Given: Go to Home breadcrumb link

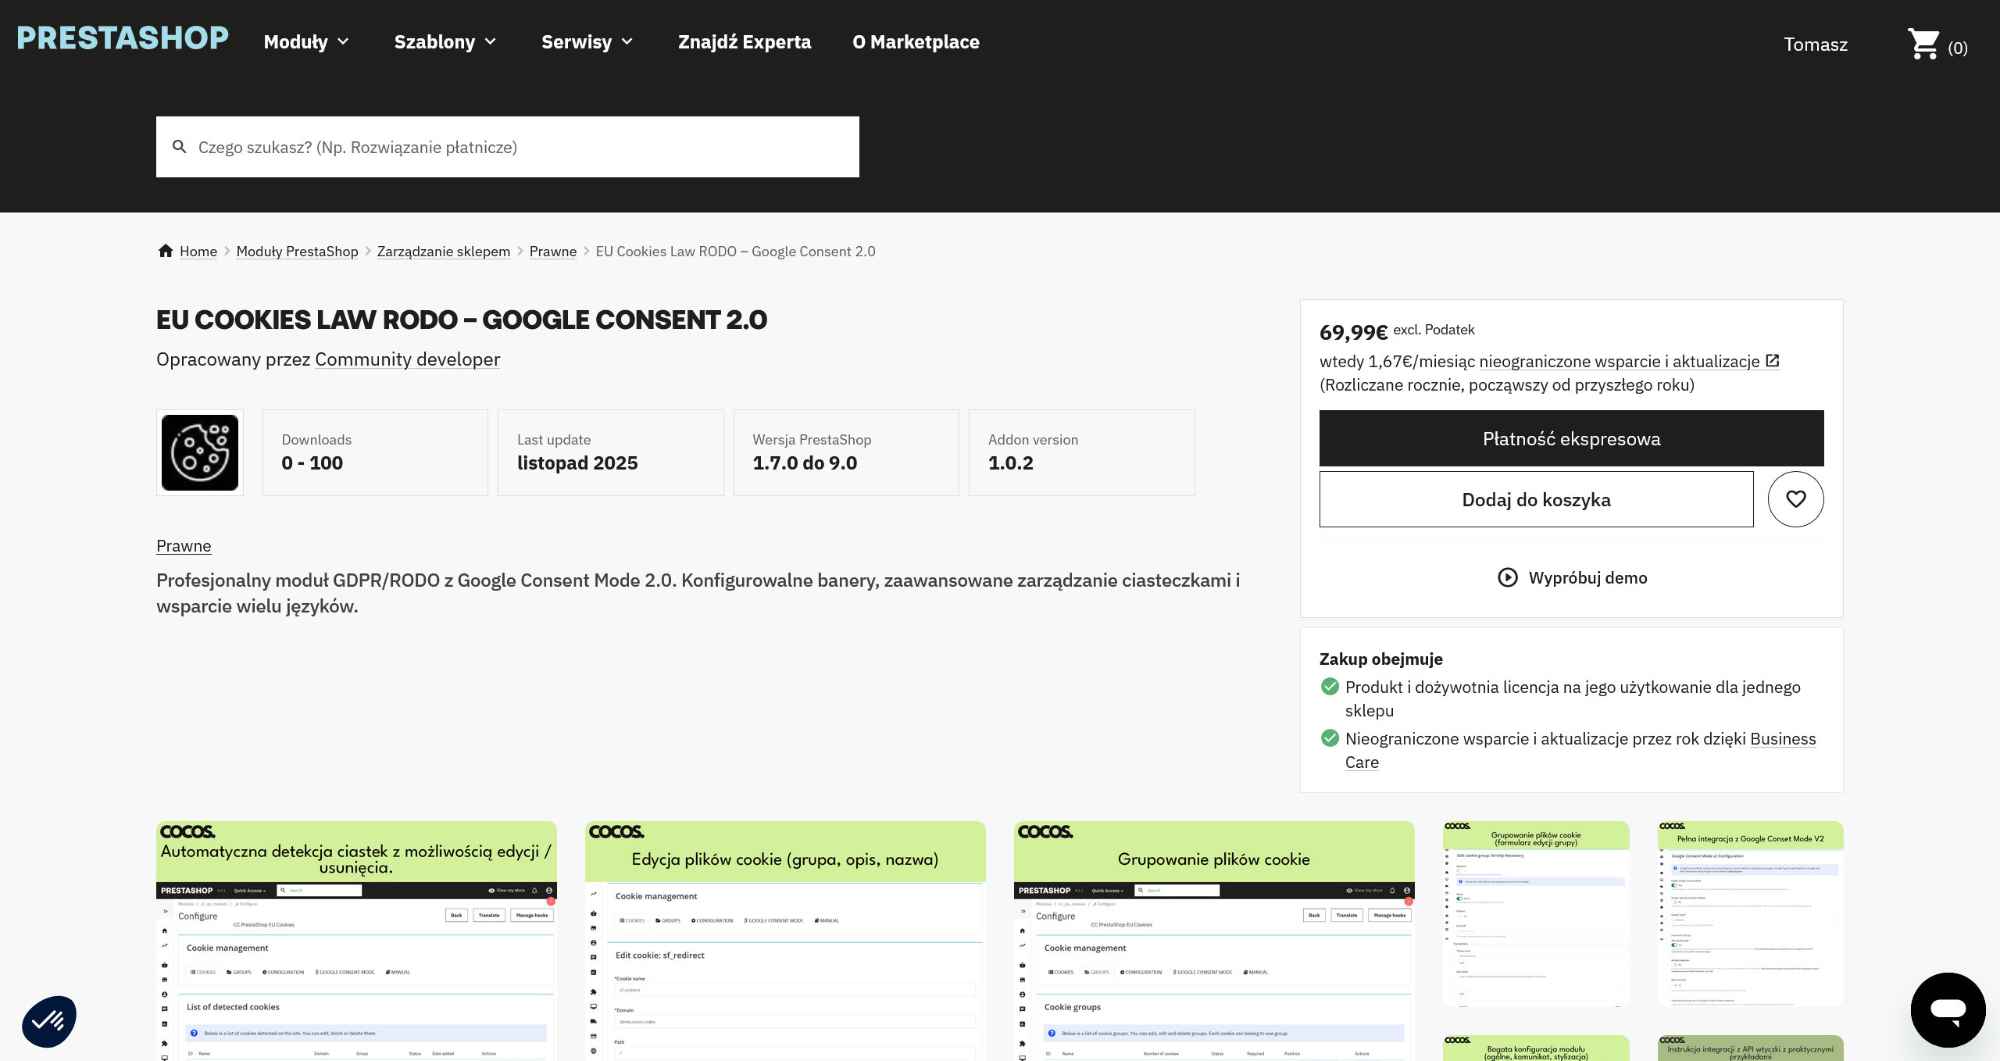Looking at the screenshot, I should [198, 252].
